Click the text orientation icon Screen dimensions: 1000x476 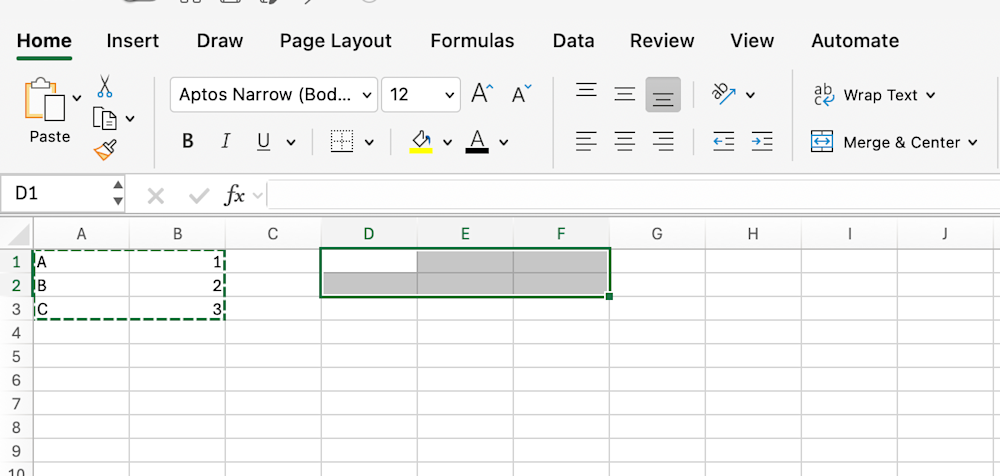click(724, 94)
